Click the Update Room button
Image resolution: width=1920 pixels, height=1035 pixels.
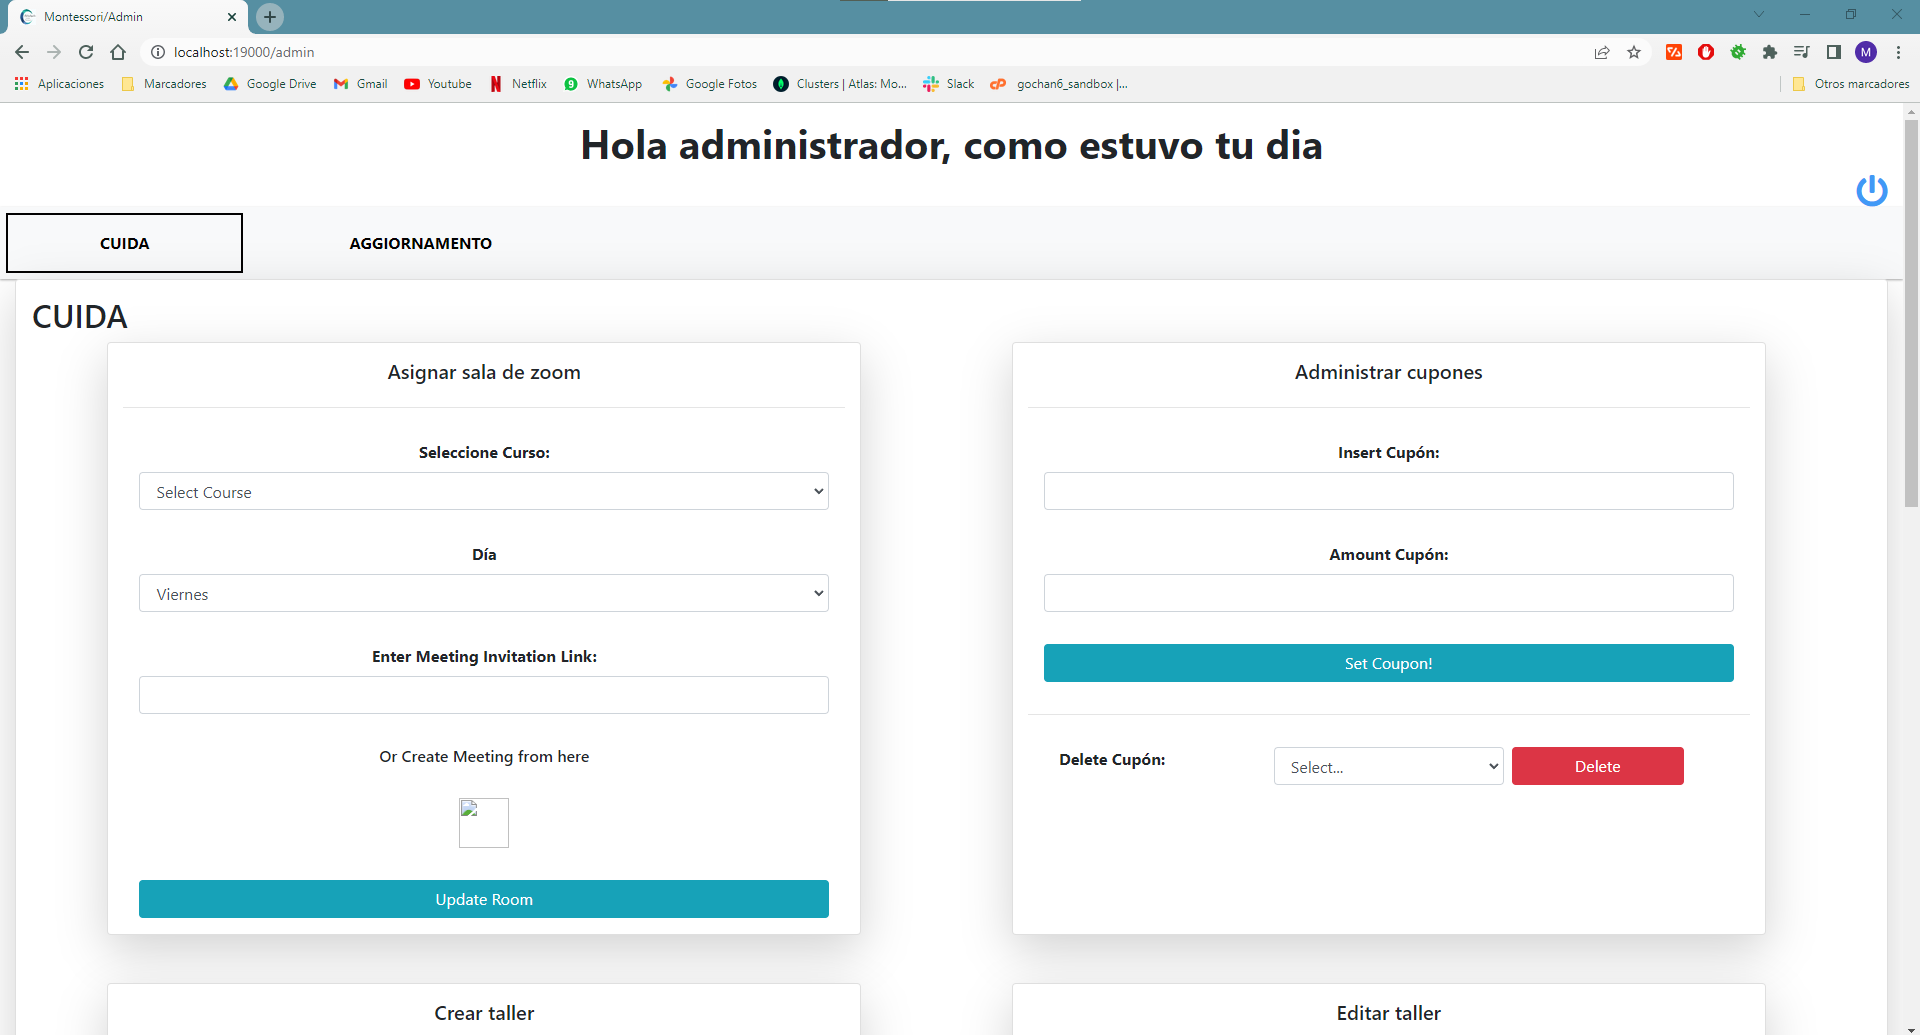(484, 899)
